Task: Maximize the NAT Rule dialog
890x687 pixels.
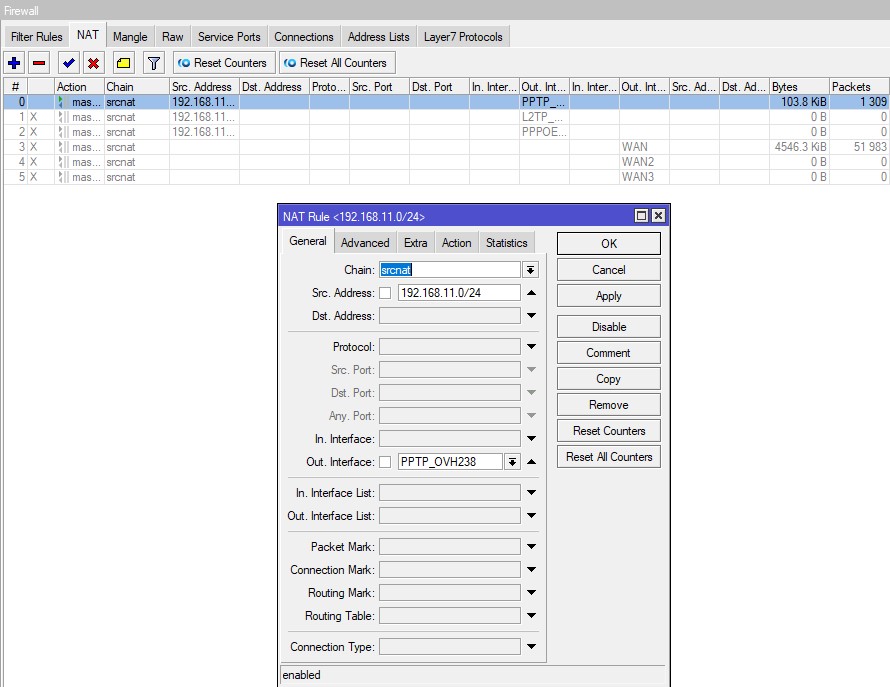Action: click(x=641, y=216)
